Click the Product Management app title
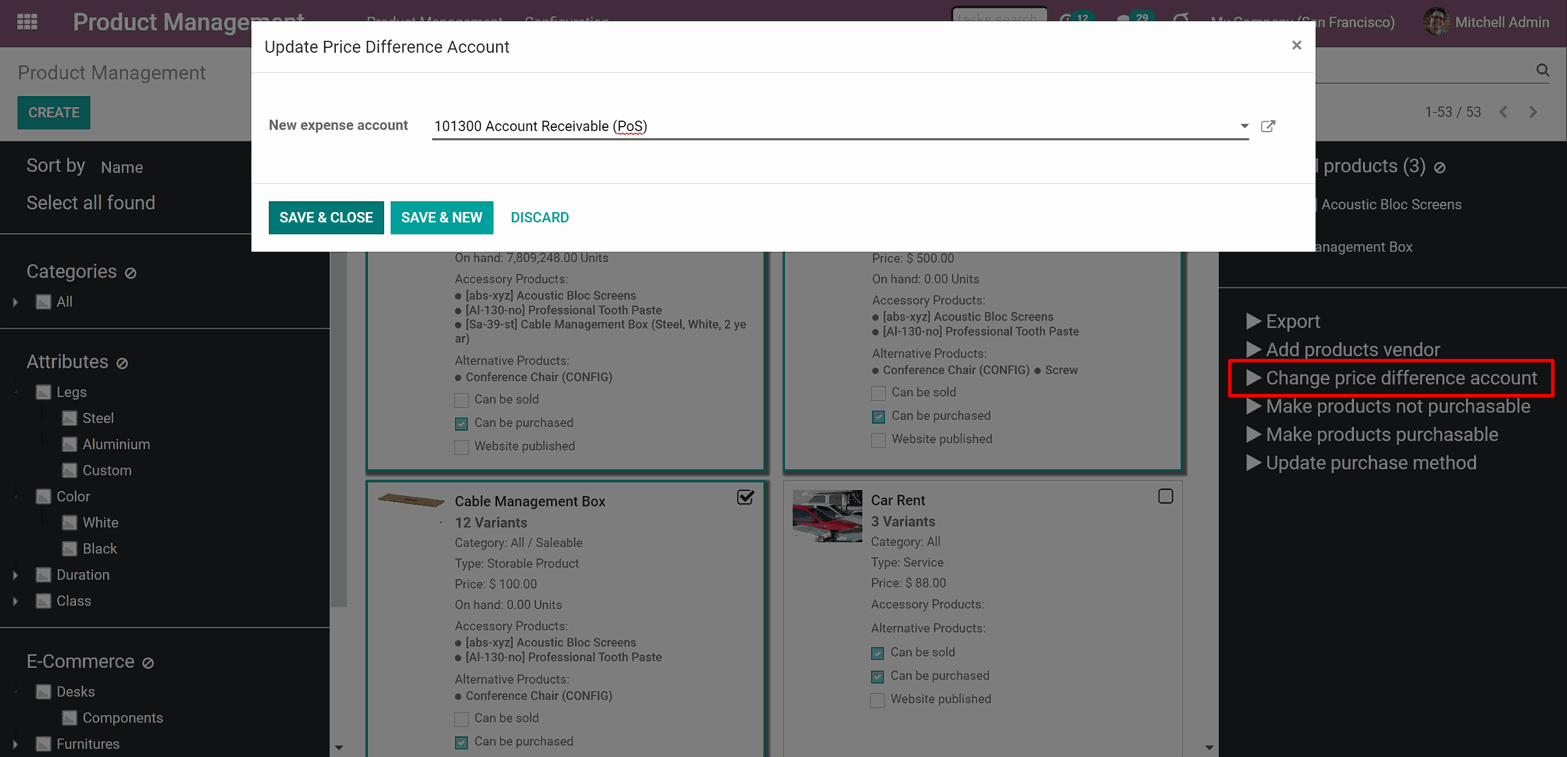 pos(189,21)
